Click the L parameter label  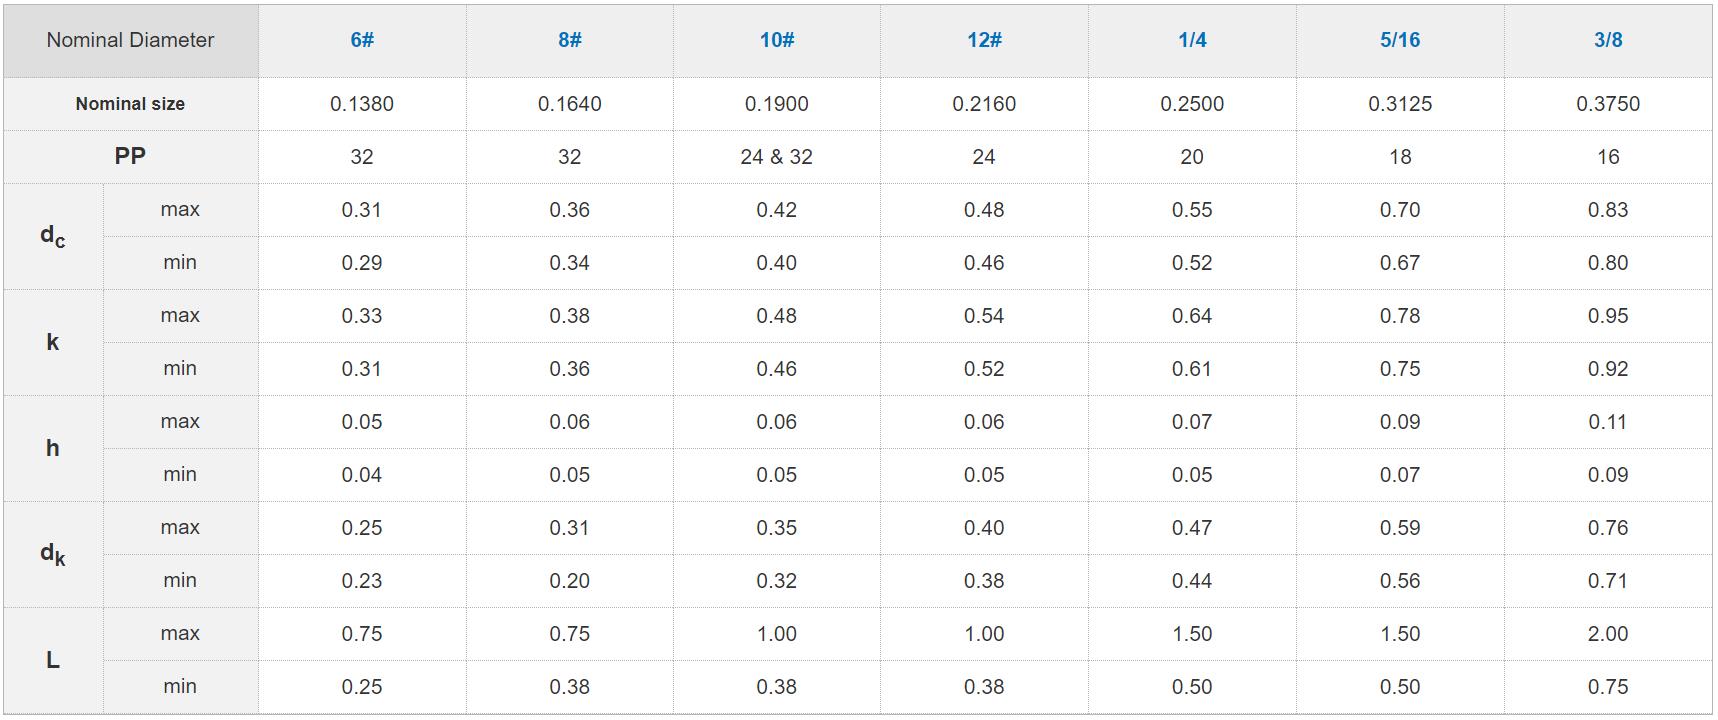[x=53, y=660]
